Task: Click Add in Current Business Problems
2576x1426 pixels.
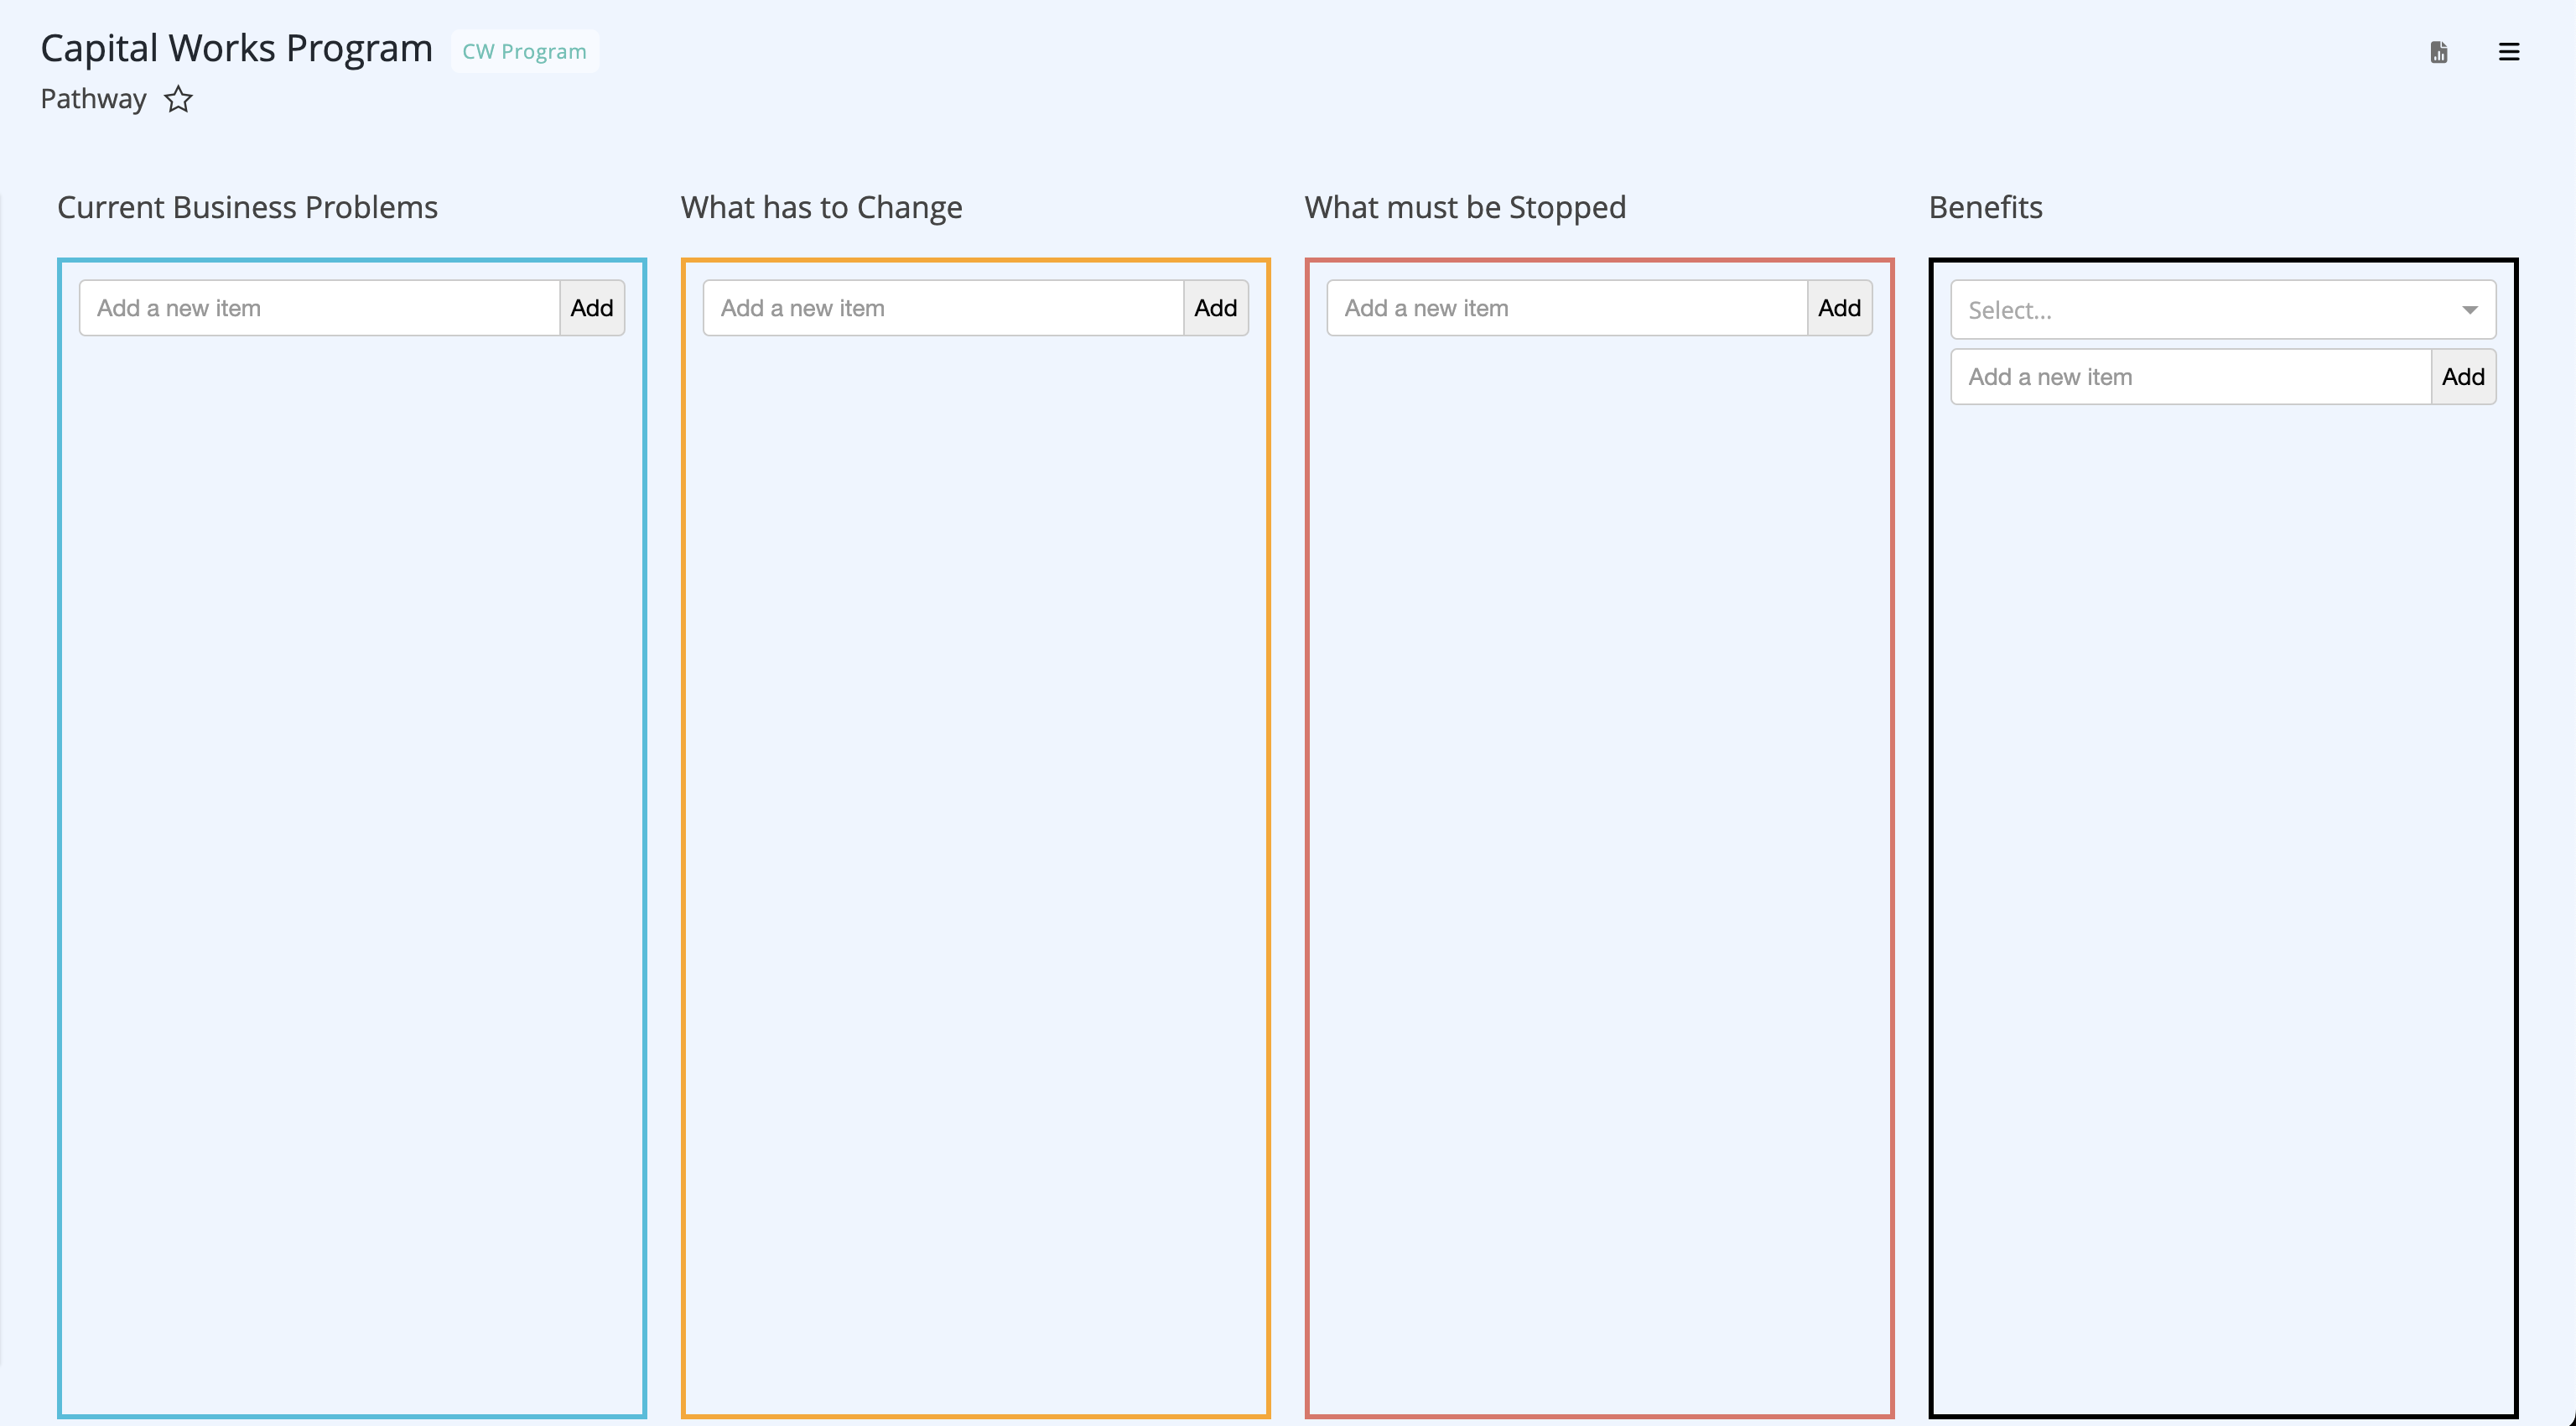Action: click(x=592, y=308)
